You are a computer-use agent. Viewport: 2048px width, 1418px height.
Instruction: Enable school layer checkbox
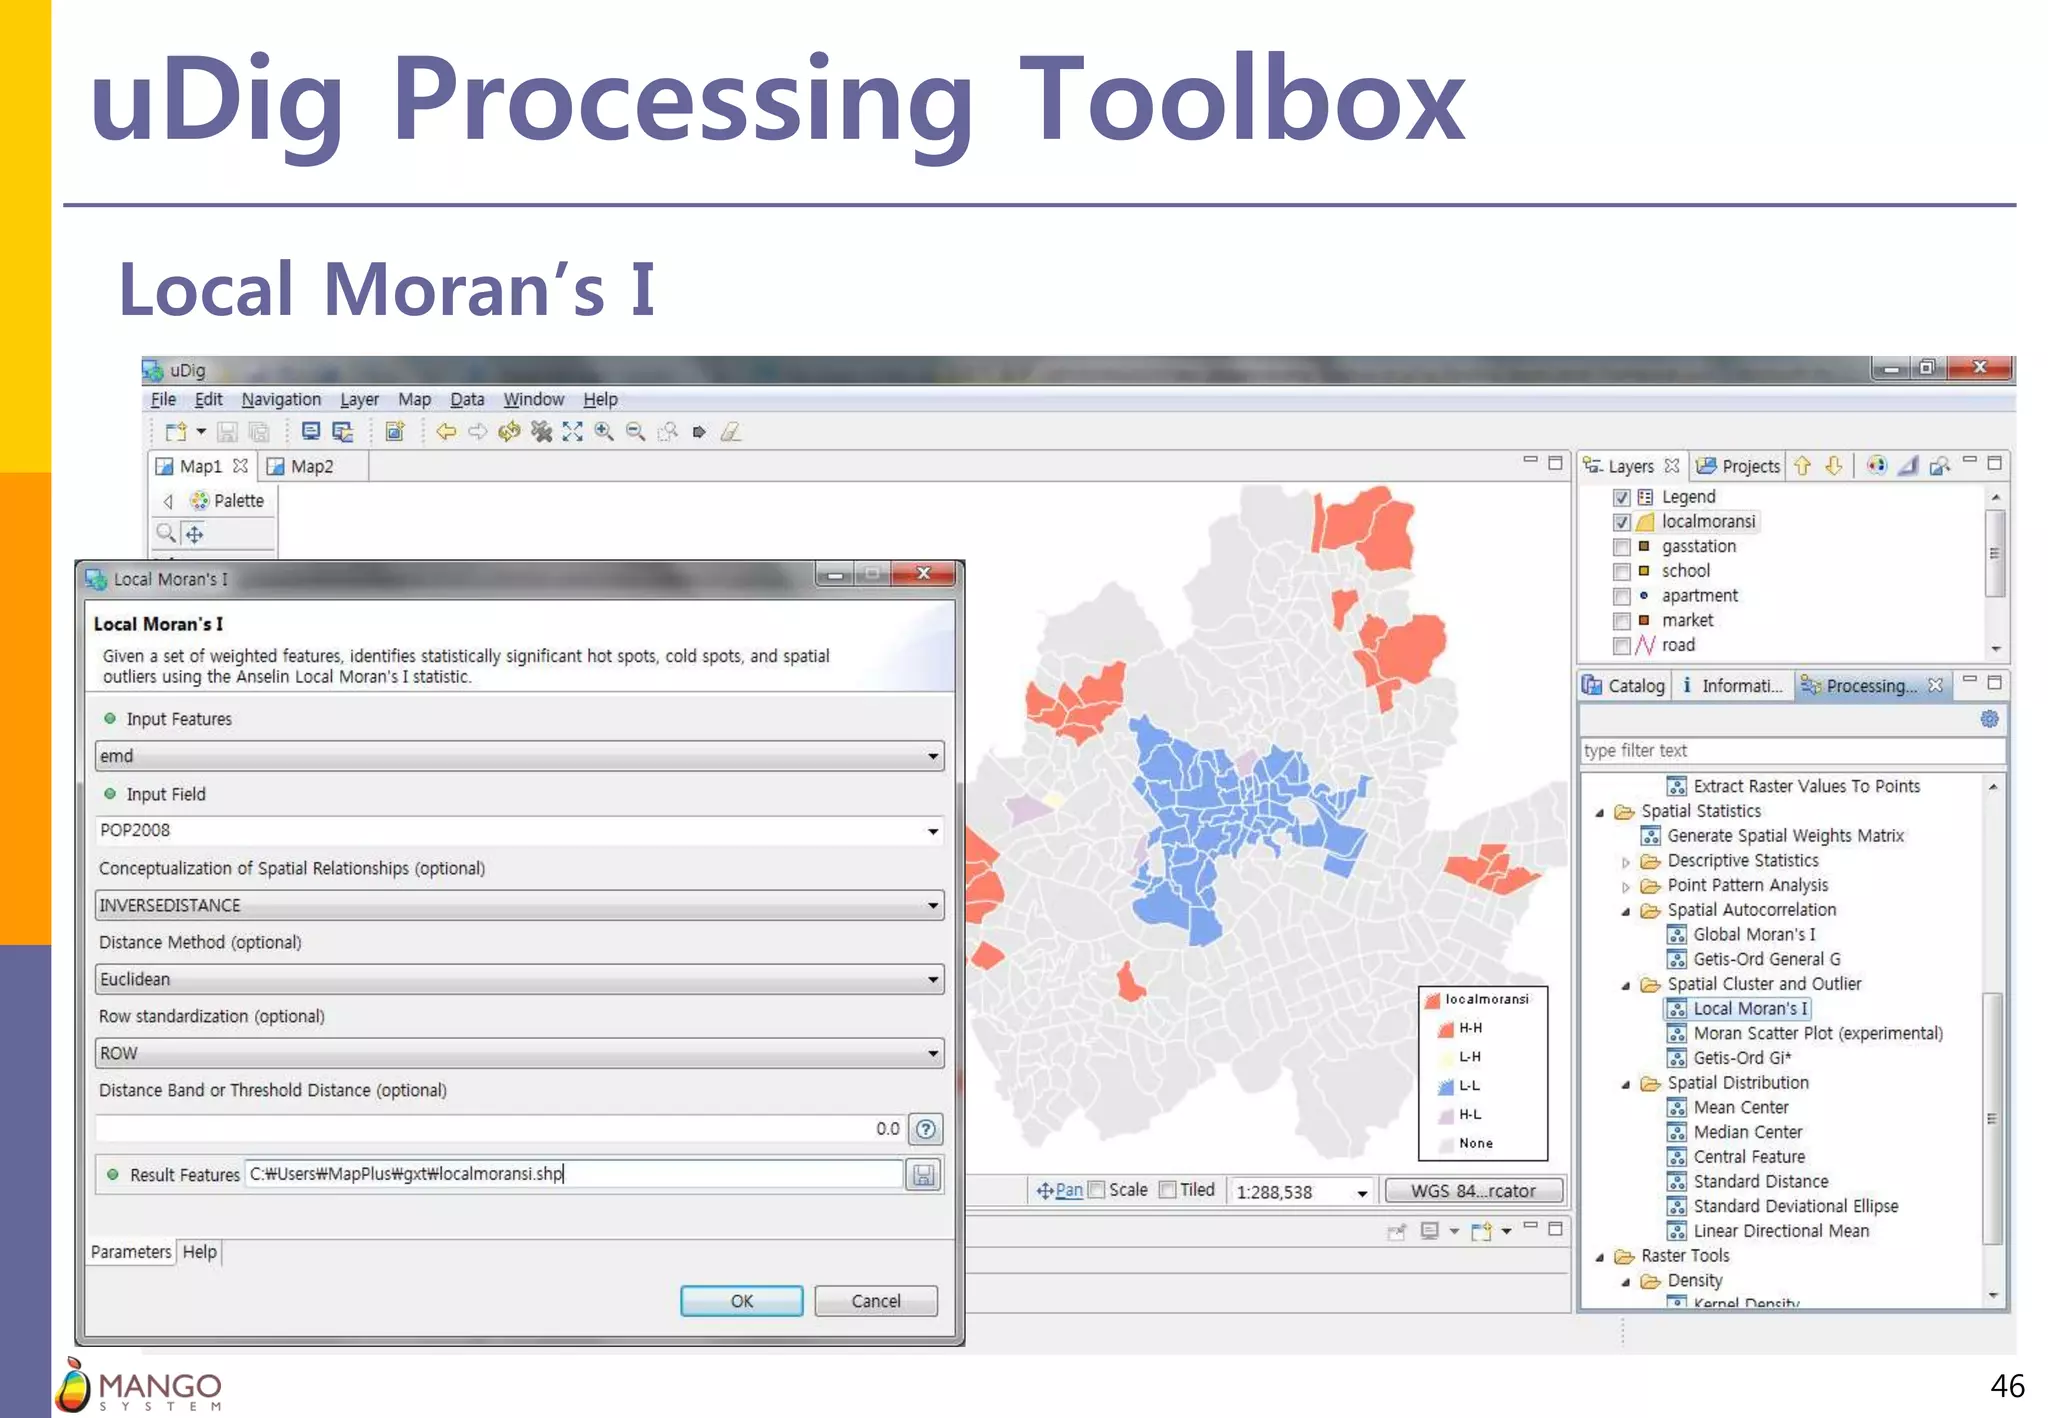tap(1622, 572)
